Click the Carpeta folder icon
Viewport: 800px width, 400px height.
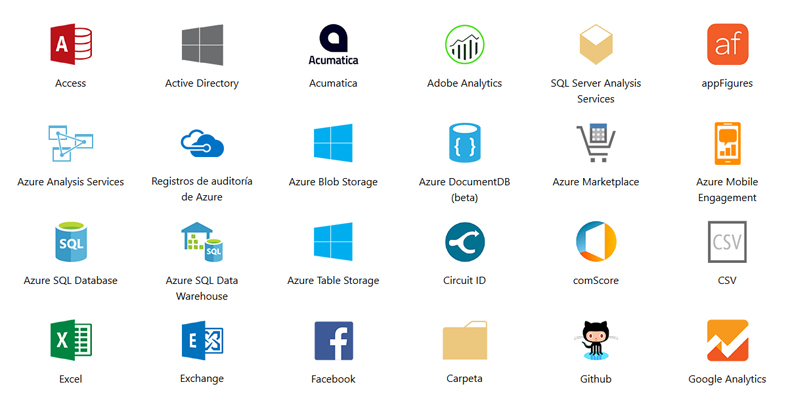pyautogui.click(x=464, y=340)
